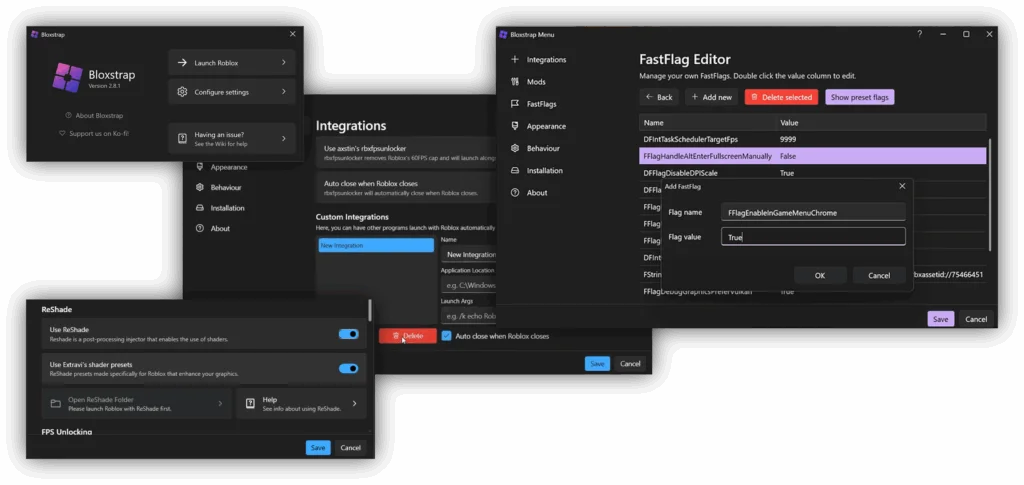Click the FastFlag list vertical scrollbar

tap(990, 194)
